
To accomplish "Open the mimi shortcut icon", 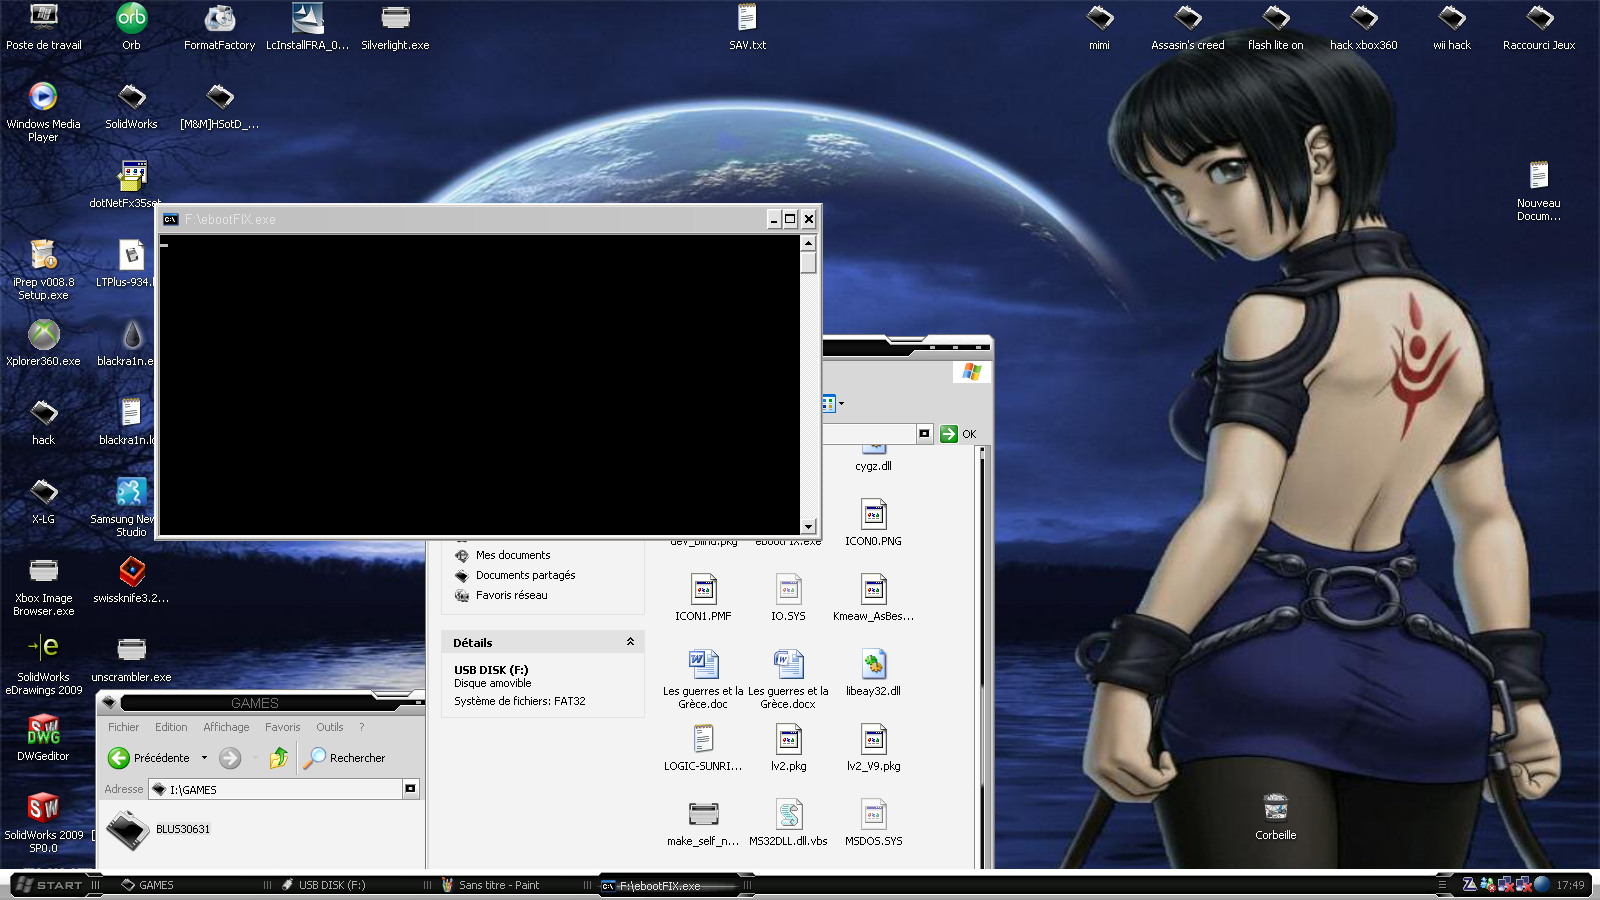I will [x=1099, y=26].
